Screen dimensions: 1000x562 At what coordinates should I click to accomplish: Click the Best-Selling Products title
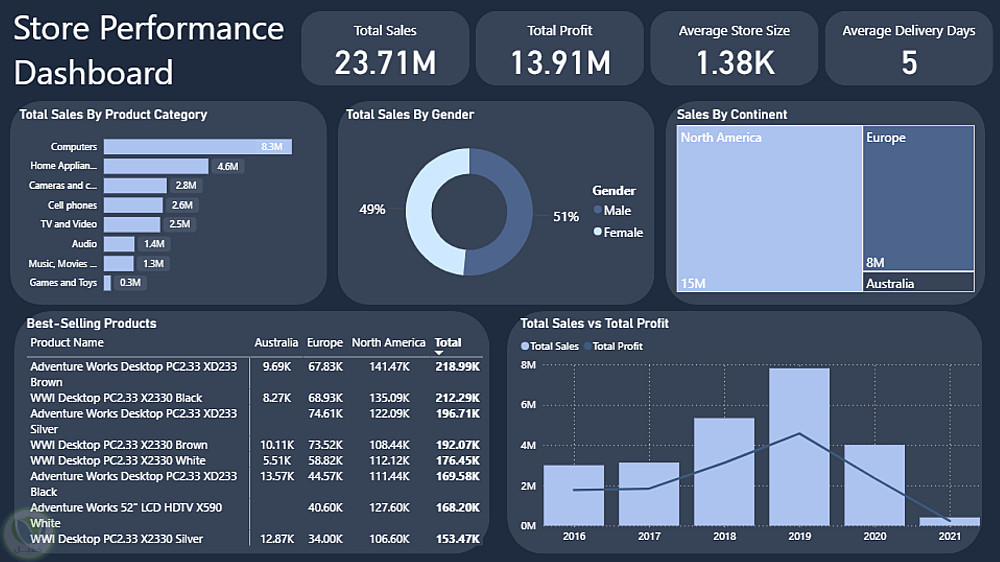point(91,323)
